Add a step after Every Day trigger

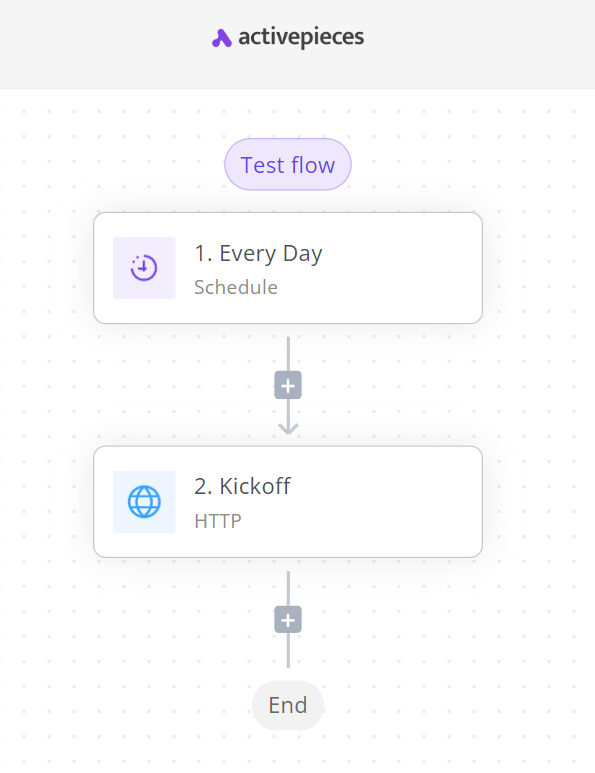(x=288, y=385)
